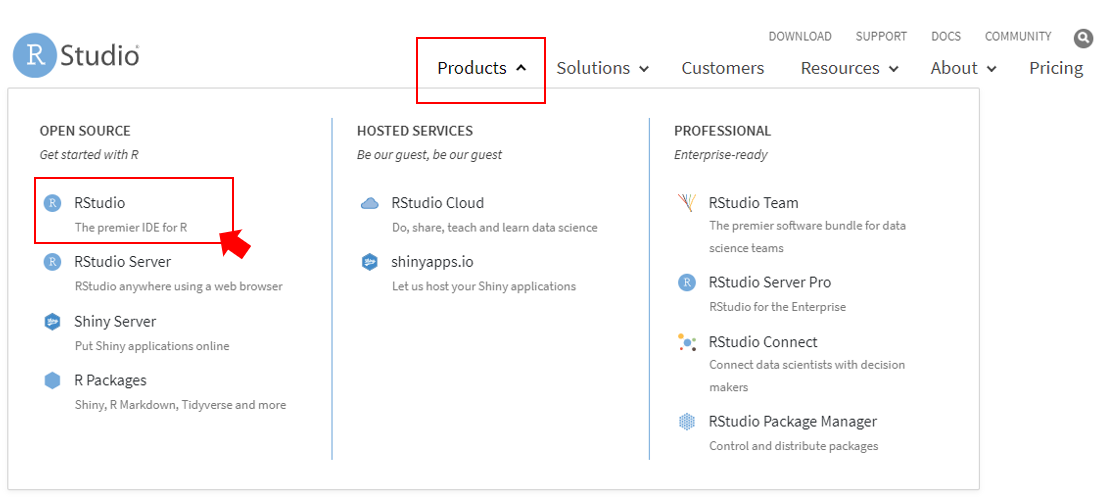Collapse the Products menu chevron
The width and height of the screenshot is (1110, 499).
521,68
